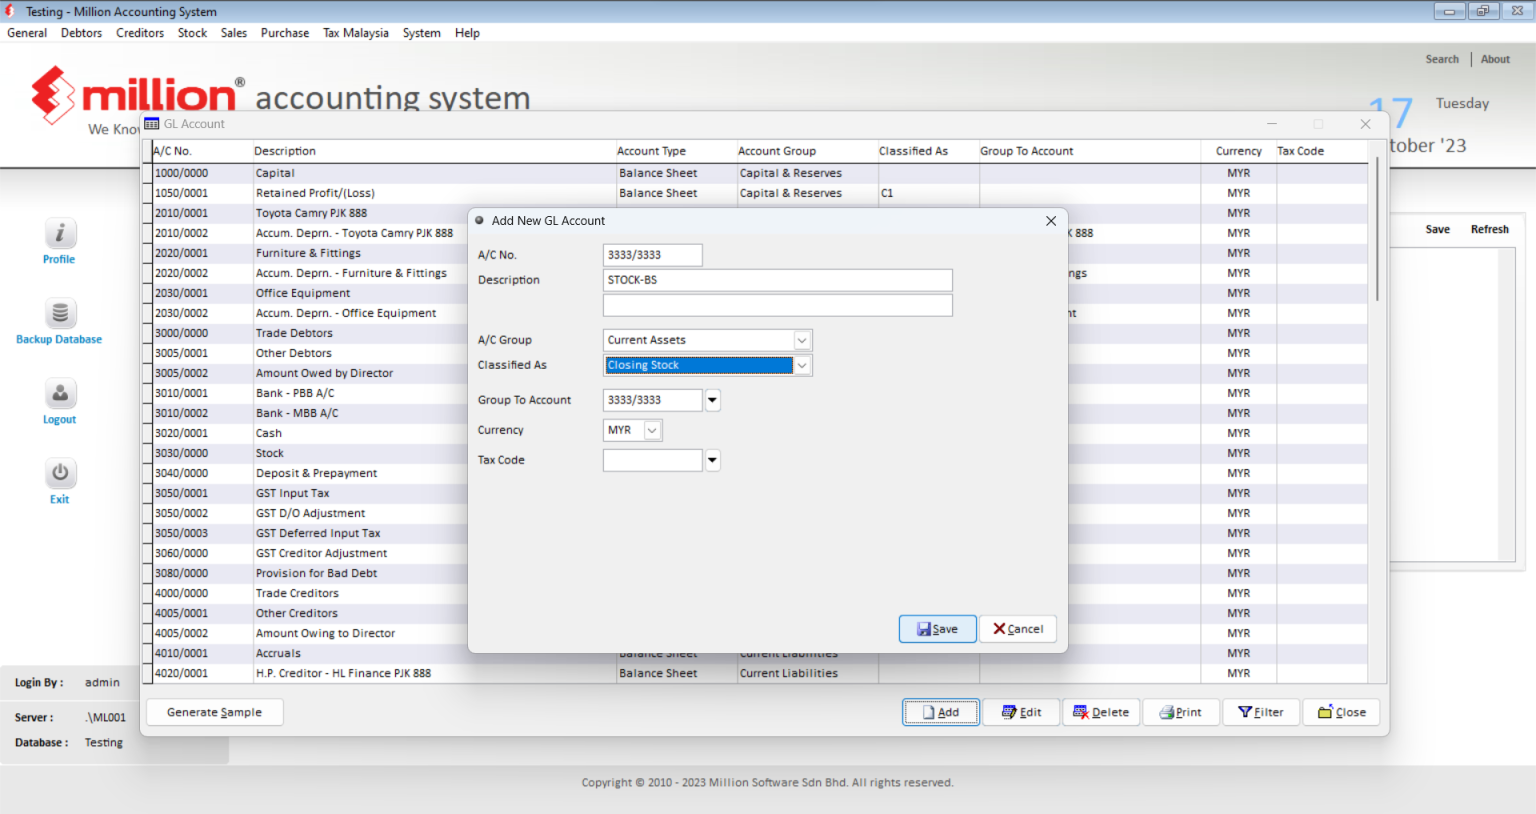The width and height of the screenshot is (1536, 814).
Task: Open the Group To Account dropdown arrow
Action: pyautogui.click(x=712, y=400)
